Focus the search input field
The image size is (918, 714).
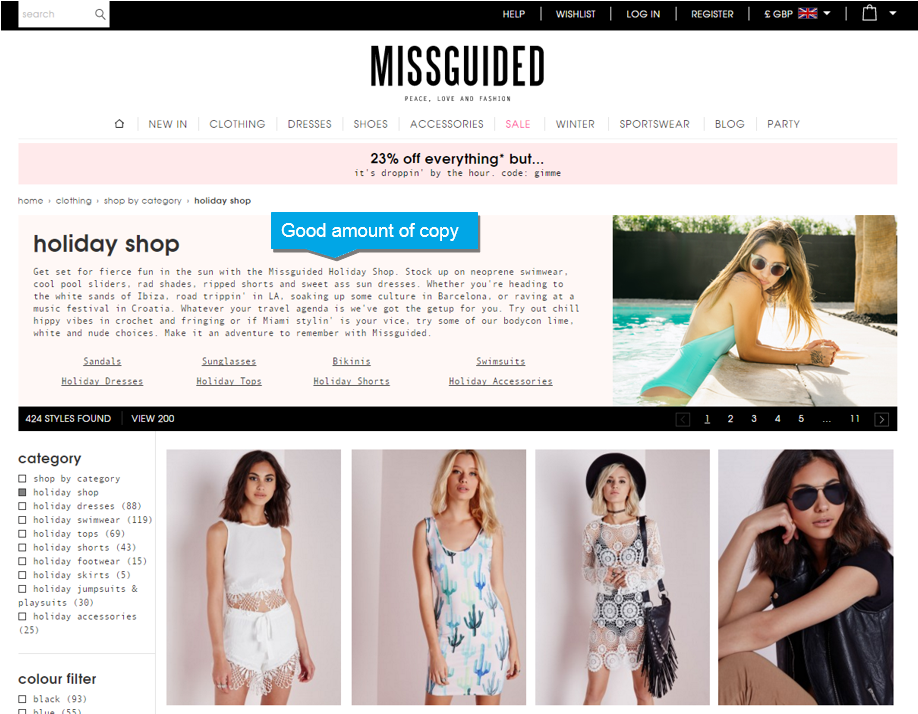57,14
